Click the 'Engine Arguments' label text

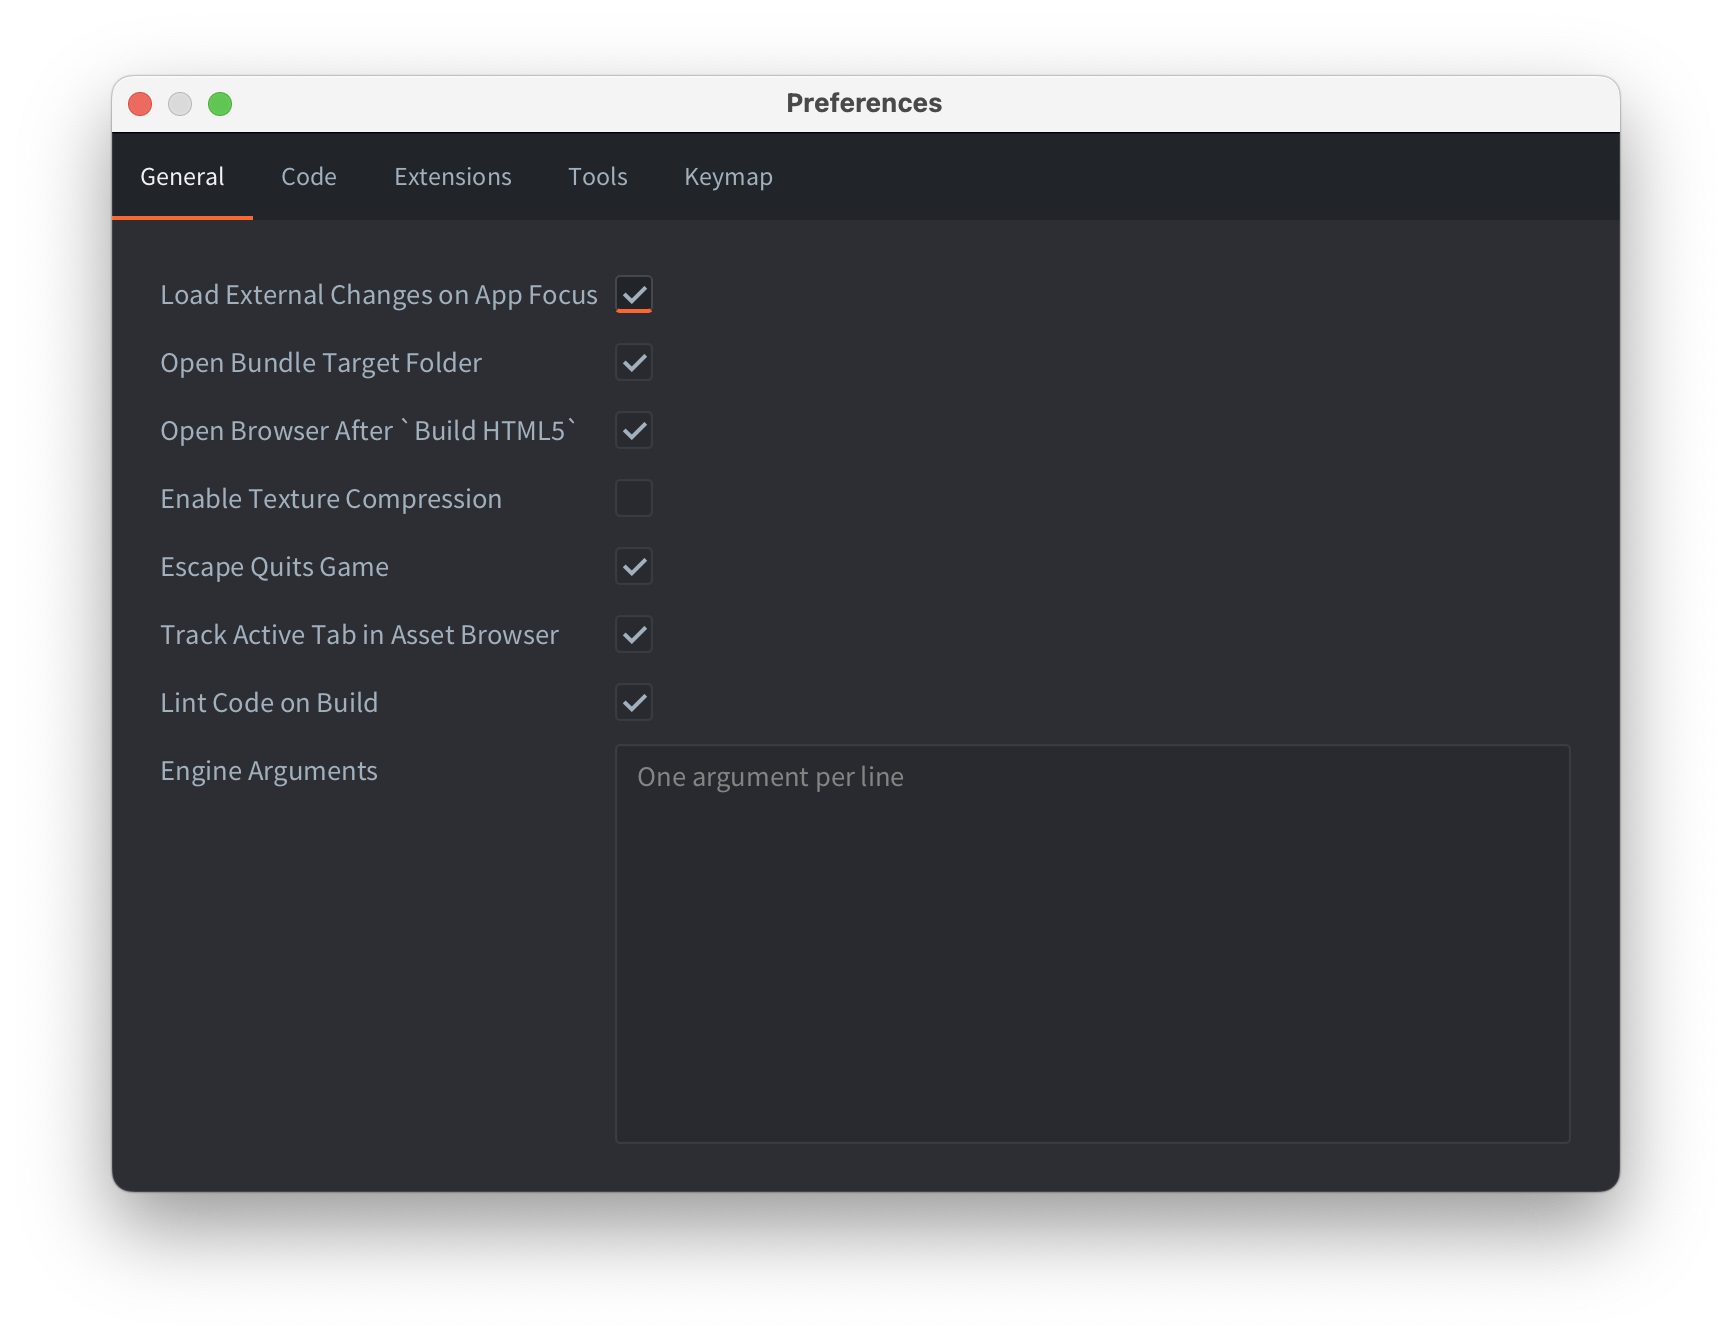point(269,771)
